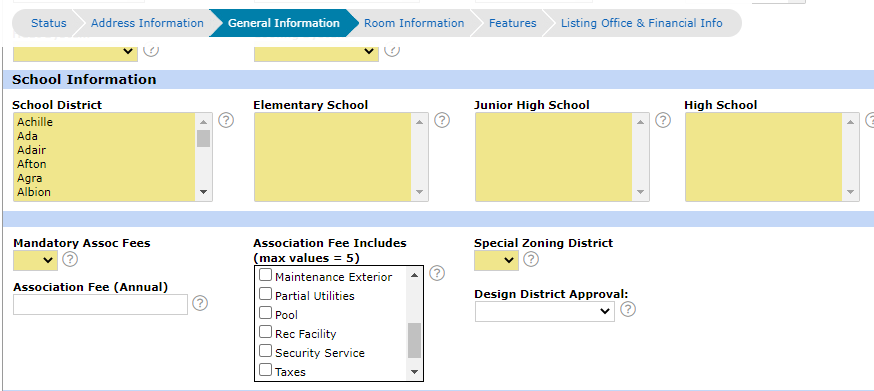Go to the Features tab
Screen dimensions: 874x391
pos(512,23)
